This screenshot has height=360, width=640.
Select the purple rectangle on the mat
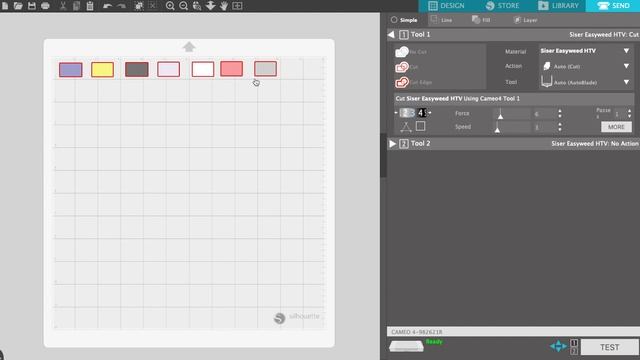point(71,70)
